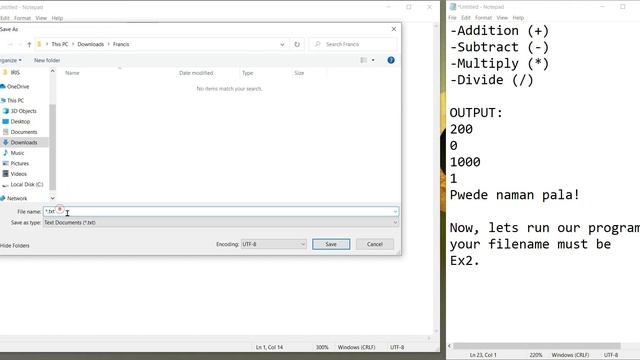Open the Save as type dropdown
Screen dimensions: 640x360
click(x=221, y=222)
